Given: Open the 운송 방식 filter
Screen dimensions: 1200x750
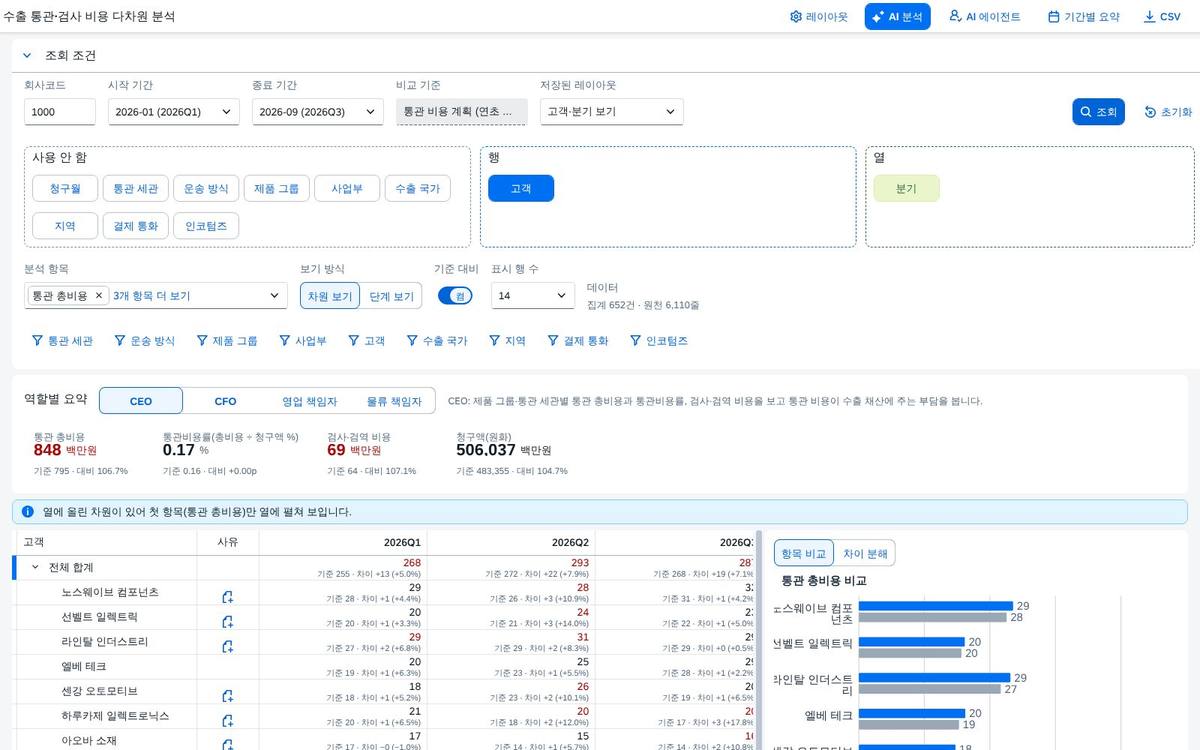Looking at the screenshot, I should point(144,341).
